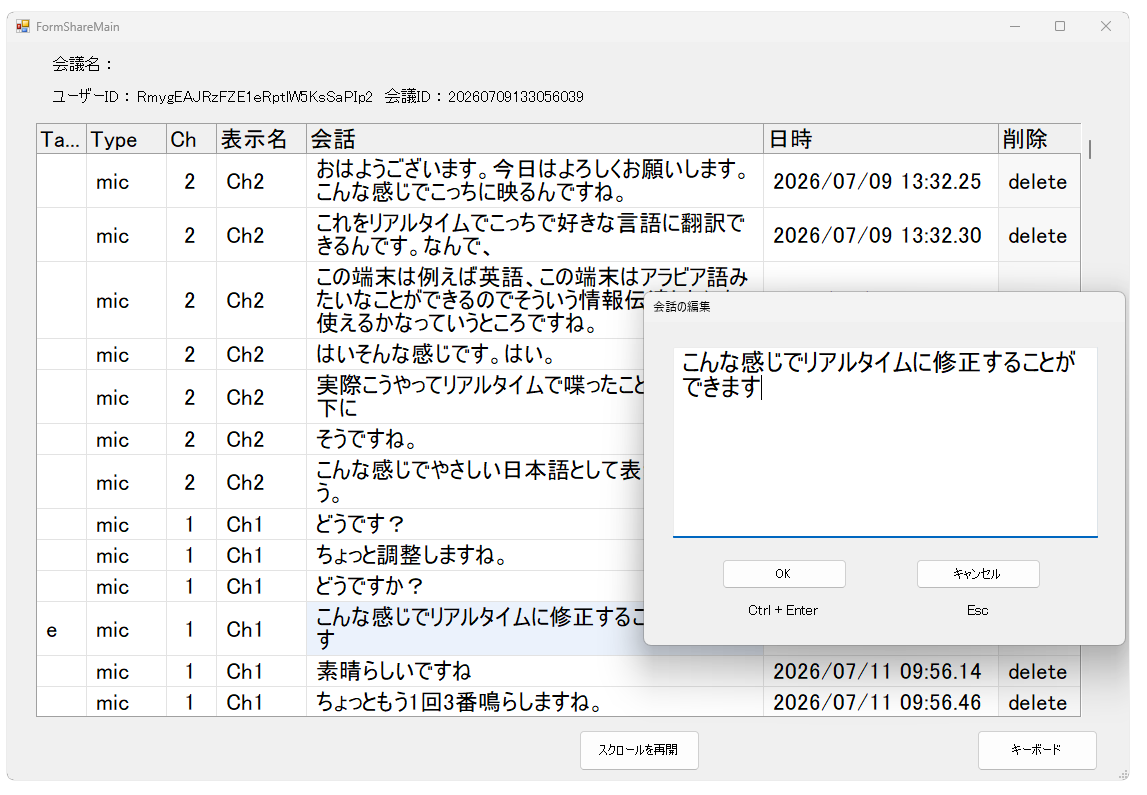
Task: Click into the conversation edit text box
Action: point(884,442)
